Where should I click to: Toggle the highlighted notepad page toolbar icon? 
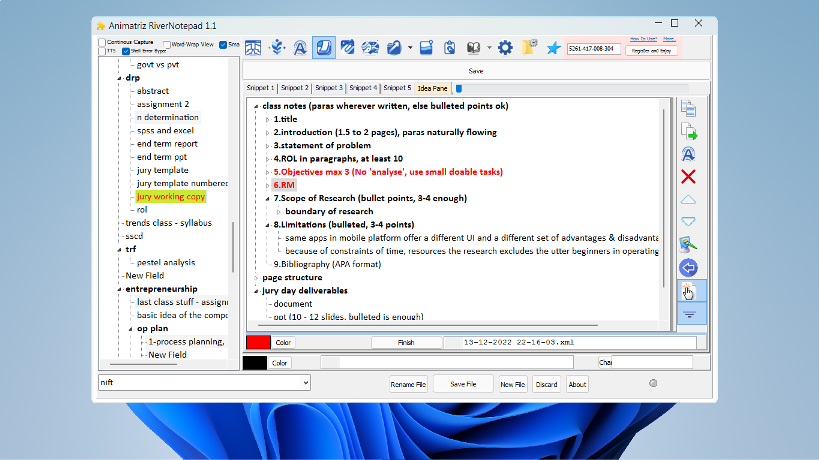[x=324, y=48]
